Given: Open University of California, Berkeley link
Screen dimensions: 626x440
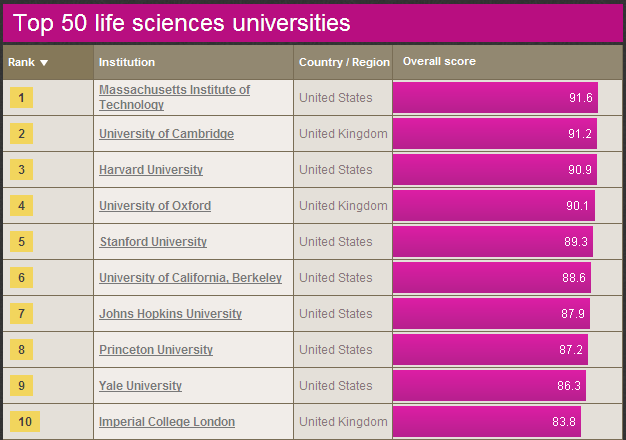Looking at the screenshot, I should click(x=190, y=278).
